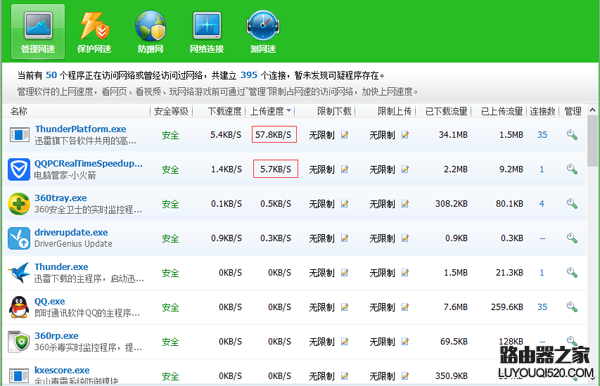
Task: Click scrollbar up arrow of process list
Action: tap(593, 110)
